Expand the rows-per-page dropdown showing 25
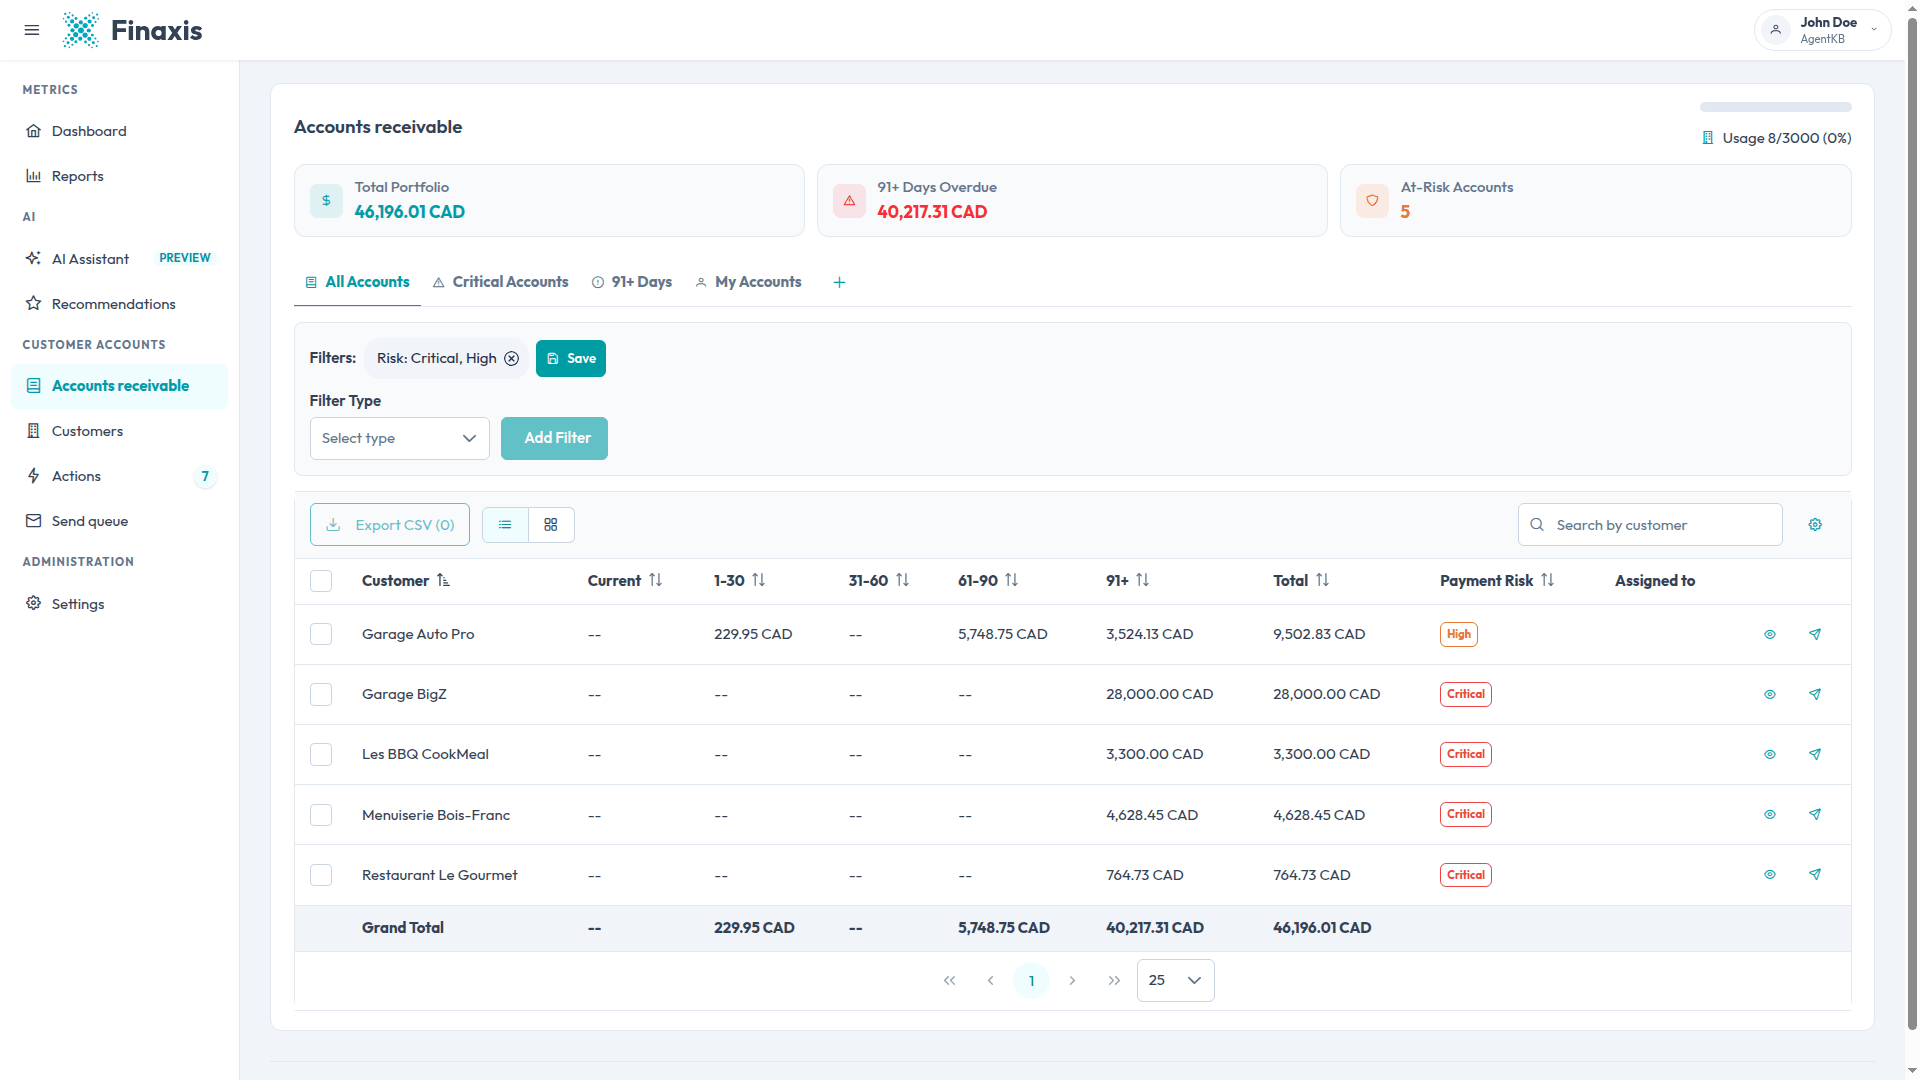Viewport: 1920px width, 1080px height. click(1175, 980)
